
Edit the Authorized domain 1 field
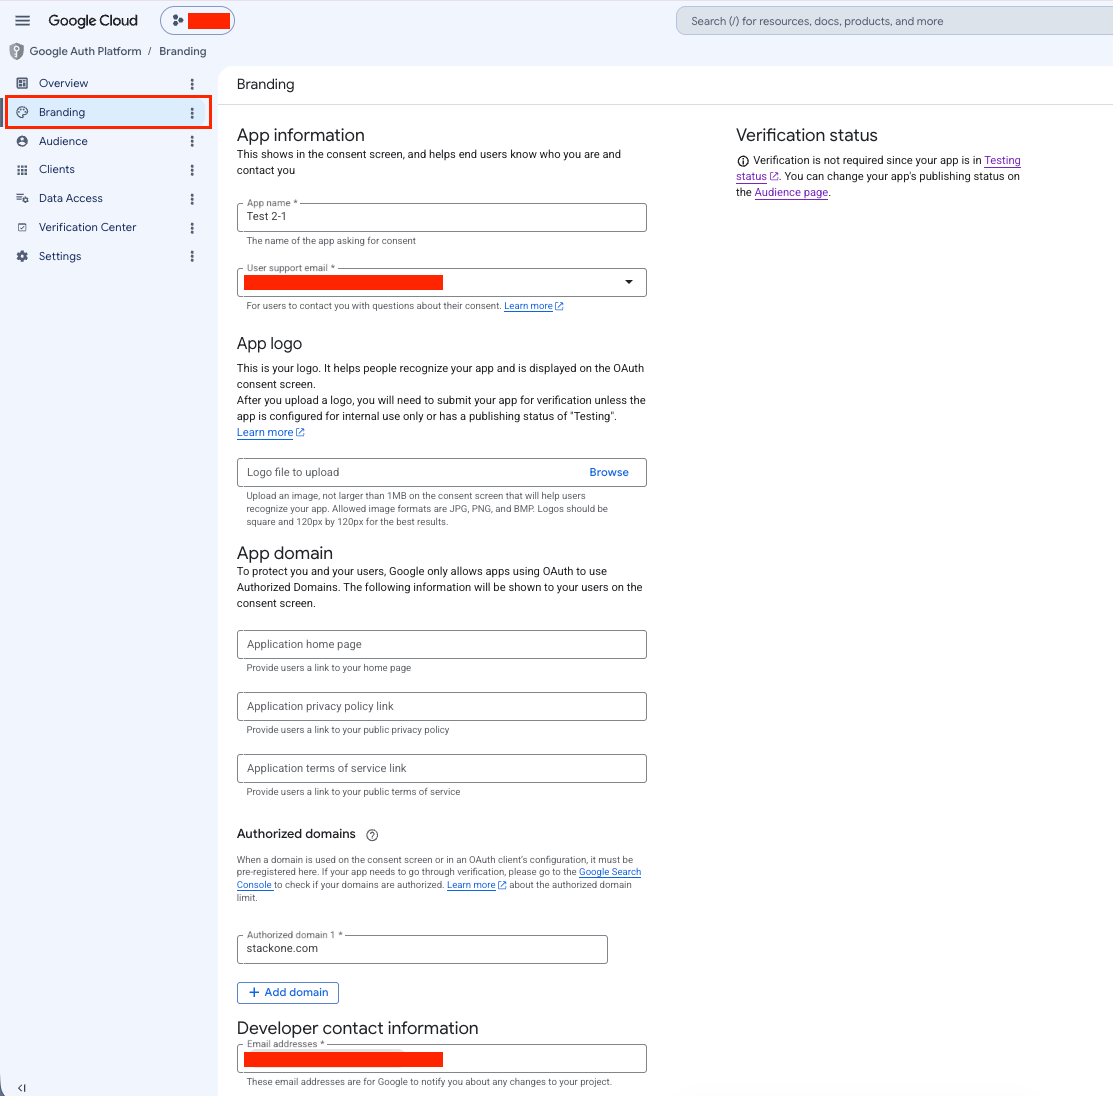[422, 949]
